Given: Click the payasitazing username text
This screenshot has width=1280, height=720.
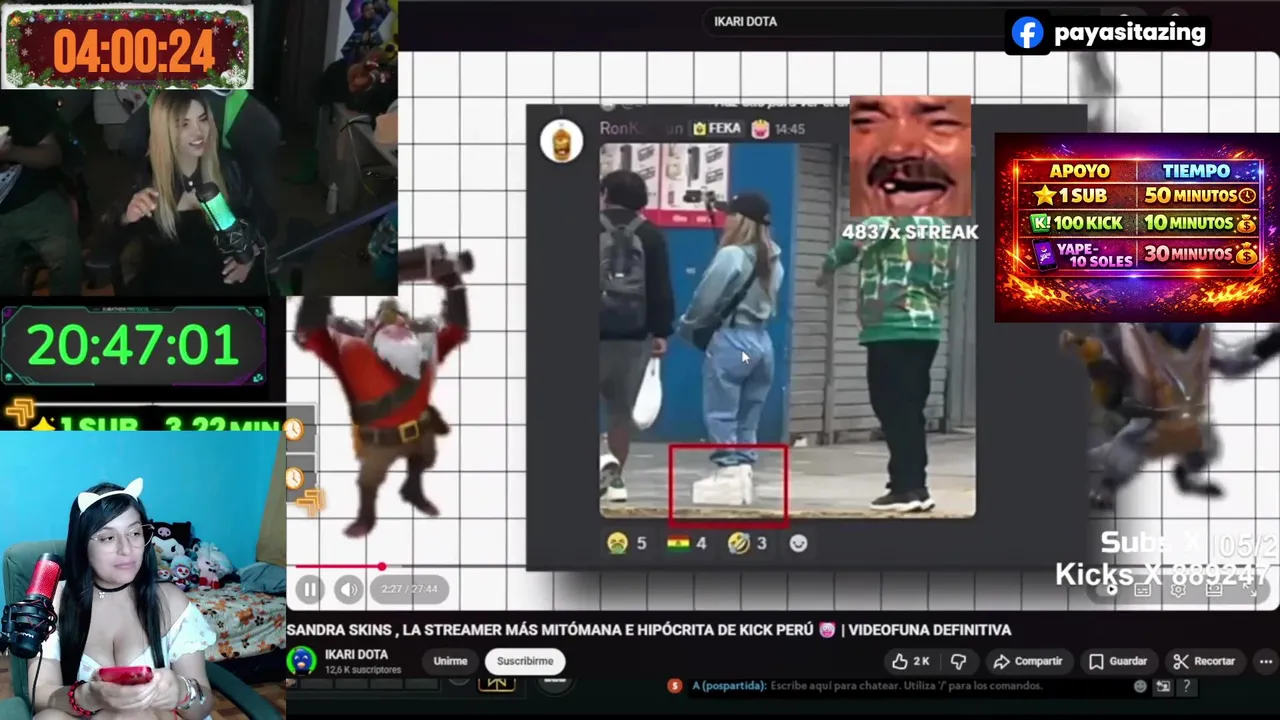Looking at the screenshot, I should click(1130, 33).
